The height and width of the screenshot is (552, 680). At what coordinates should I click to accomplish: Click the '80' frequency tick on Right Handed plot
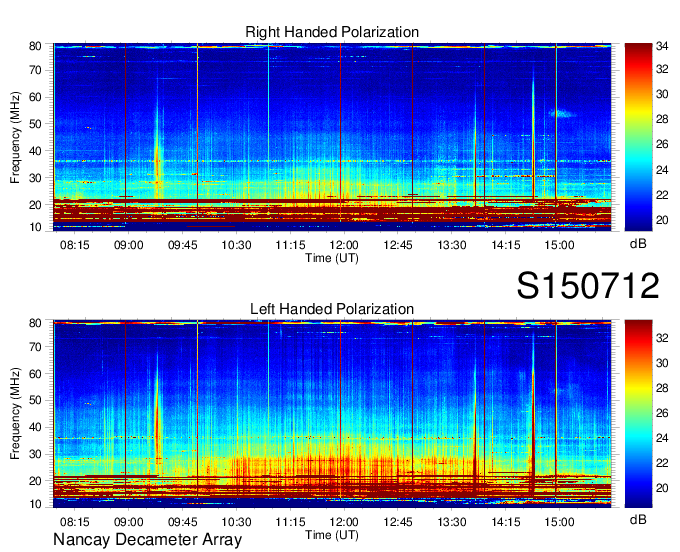click(x=35, y=46)
